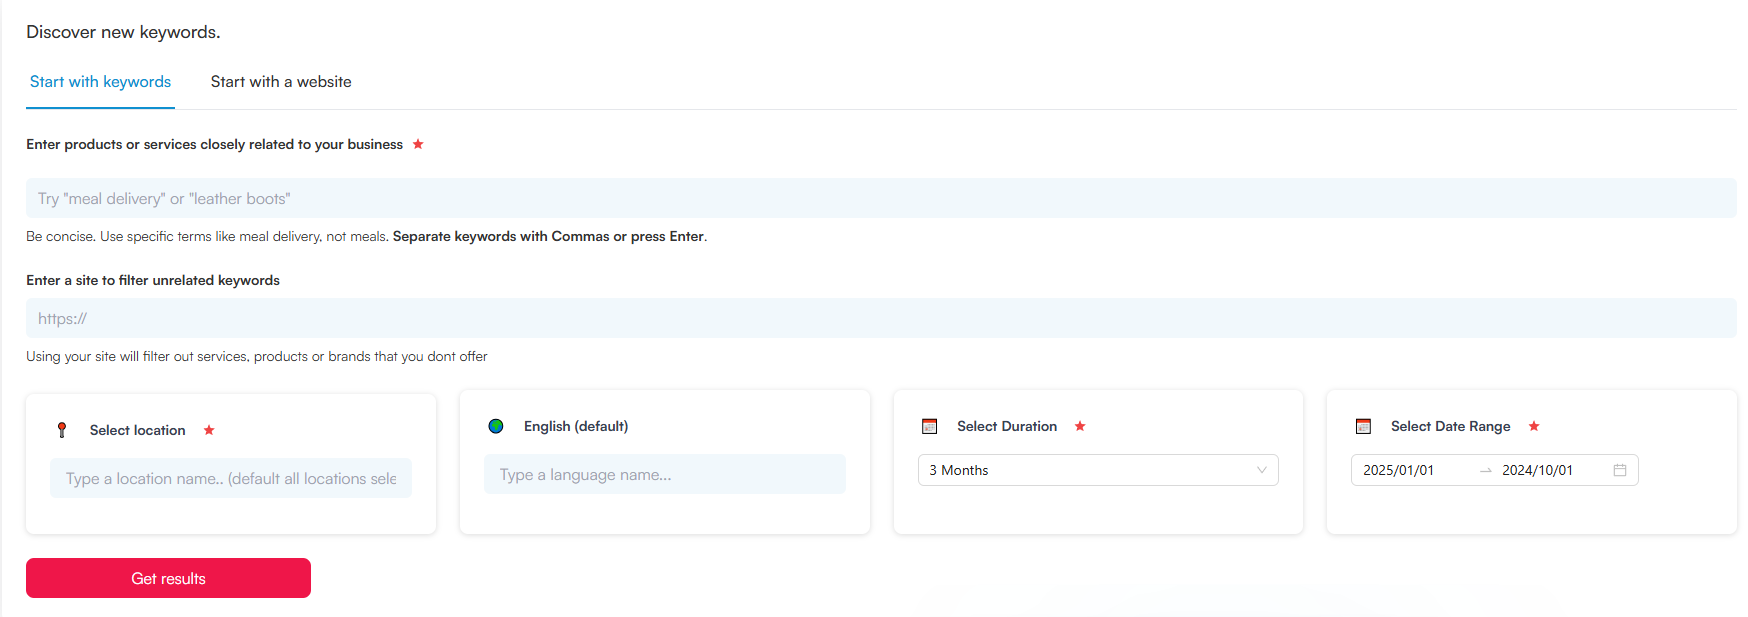The height and width of the screenshot is (617, 1748).
Task: Click the Select Date Range label
Action: [x=1450, y=426]
